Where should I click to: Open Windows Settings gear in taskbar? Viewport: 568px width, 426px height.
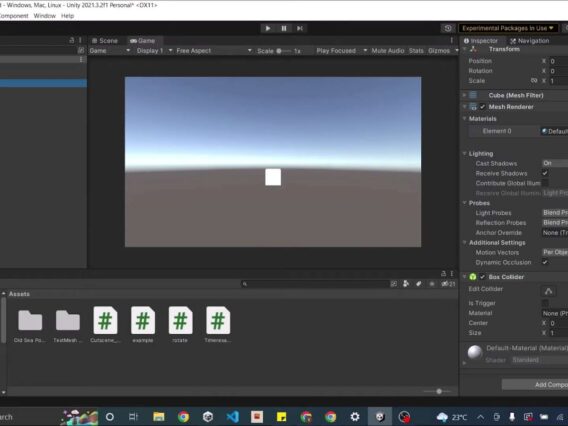click(x=355, y=417)
